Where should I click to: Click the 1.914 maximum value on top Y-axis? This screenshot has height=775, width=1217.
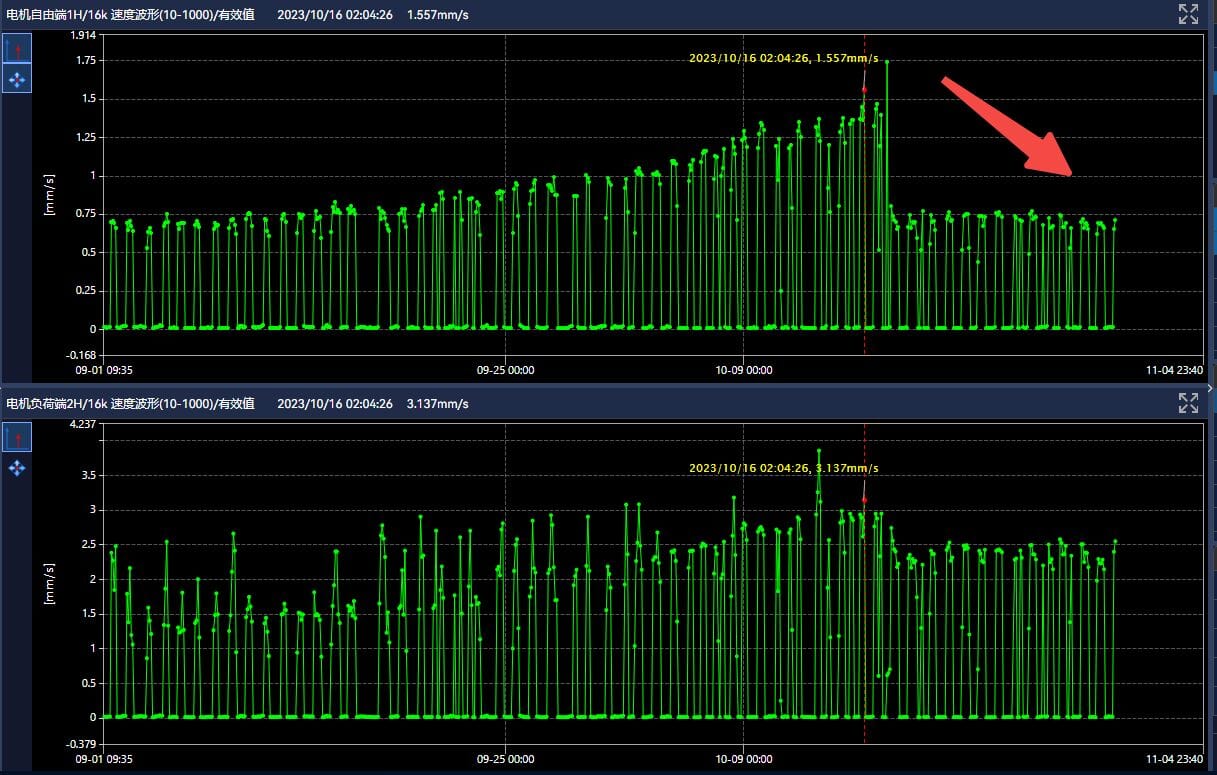[x=83, y=35]
